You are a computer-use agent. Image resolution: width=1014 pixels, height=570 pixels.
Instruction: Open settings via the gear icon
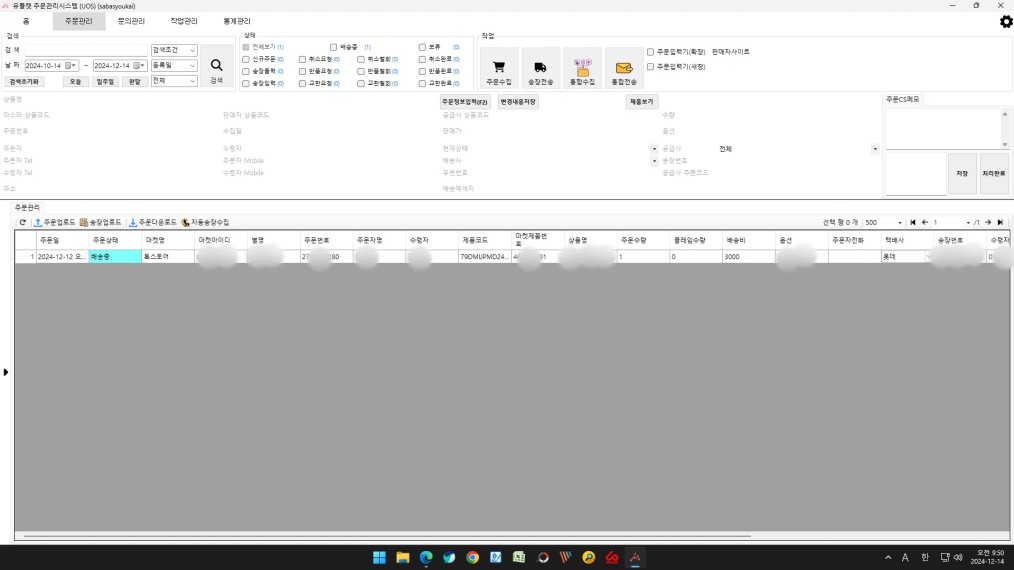(1005, 21)
